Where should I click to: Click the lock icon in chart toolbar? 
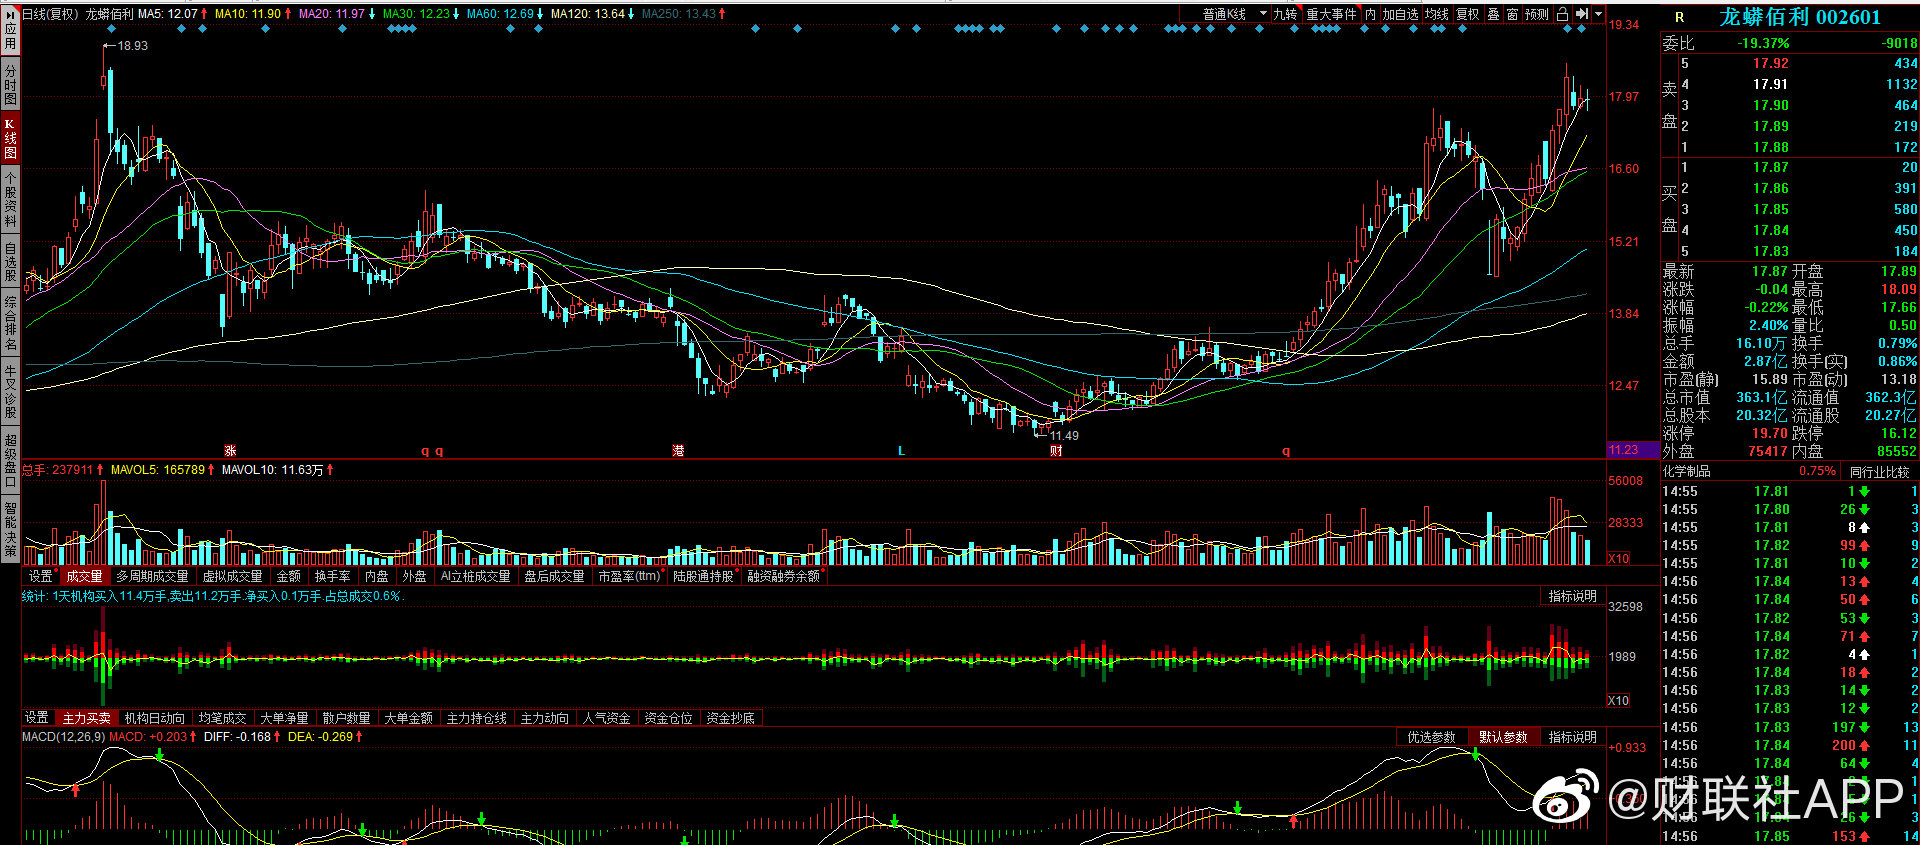[1562, 14]
